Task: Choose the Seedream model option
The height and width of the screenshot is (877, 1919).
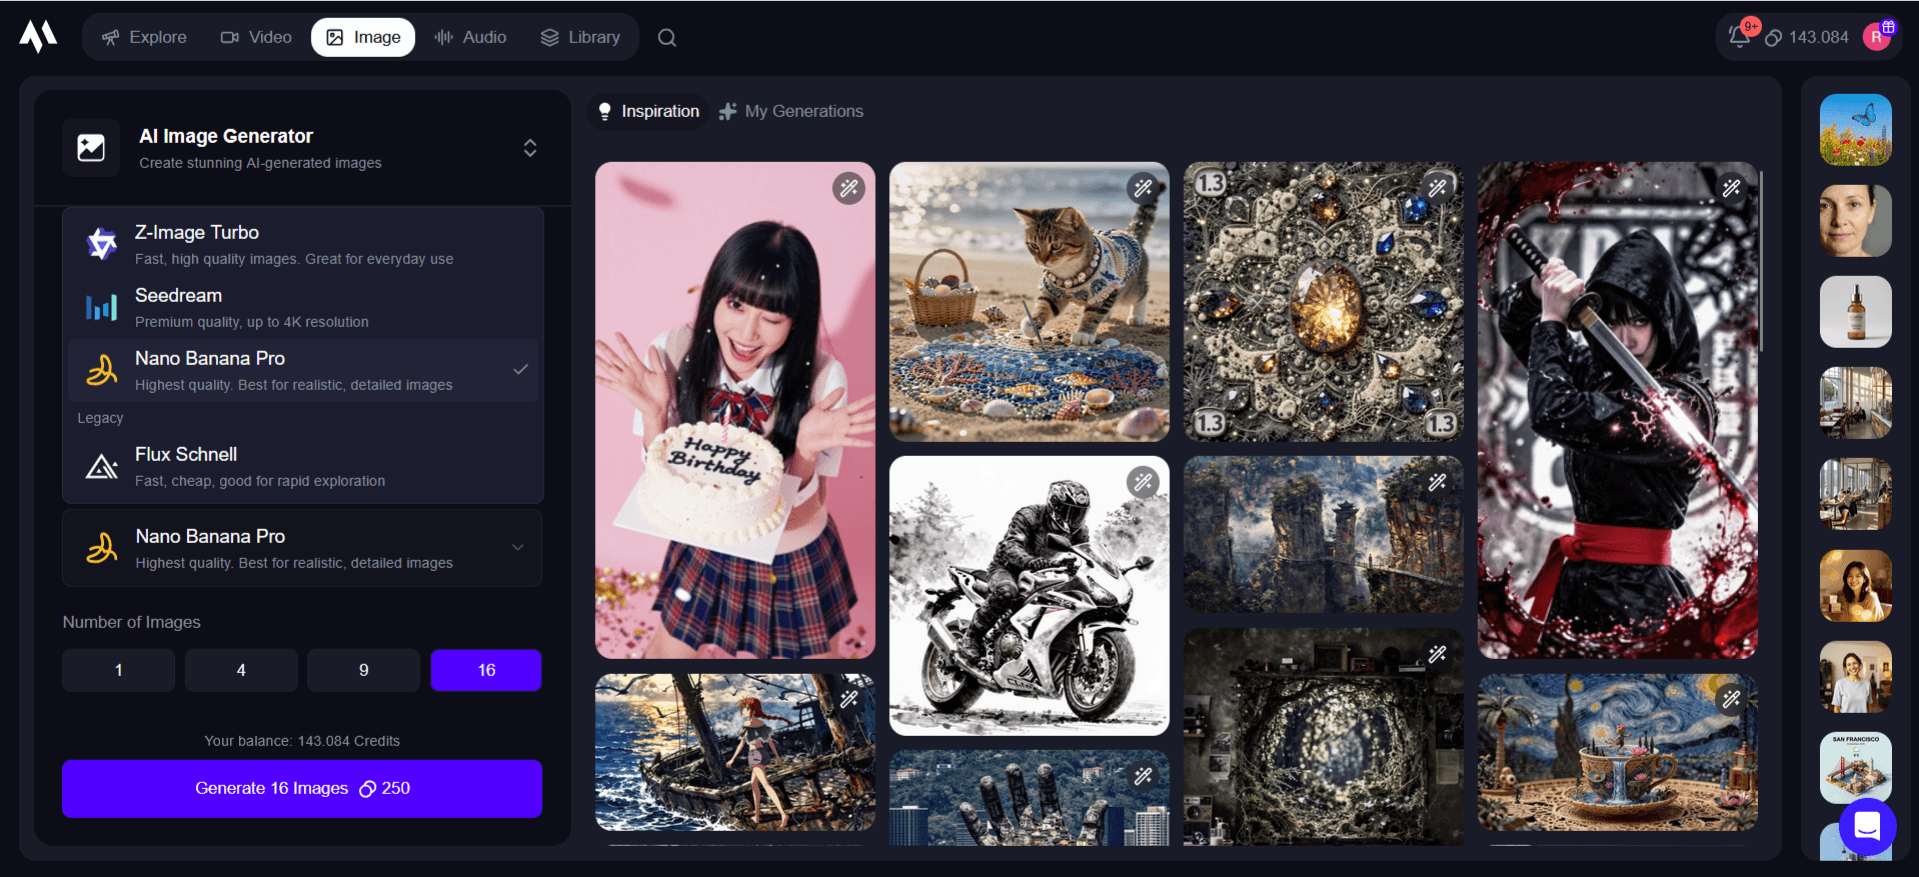Action: click(303, 307)
